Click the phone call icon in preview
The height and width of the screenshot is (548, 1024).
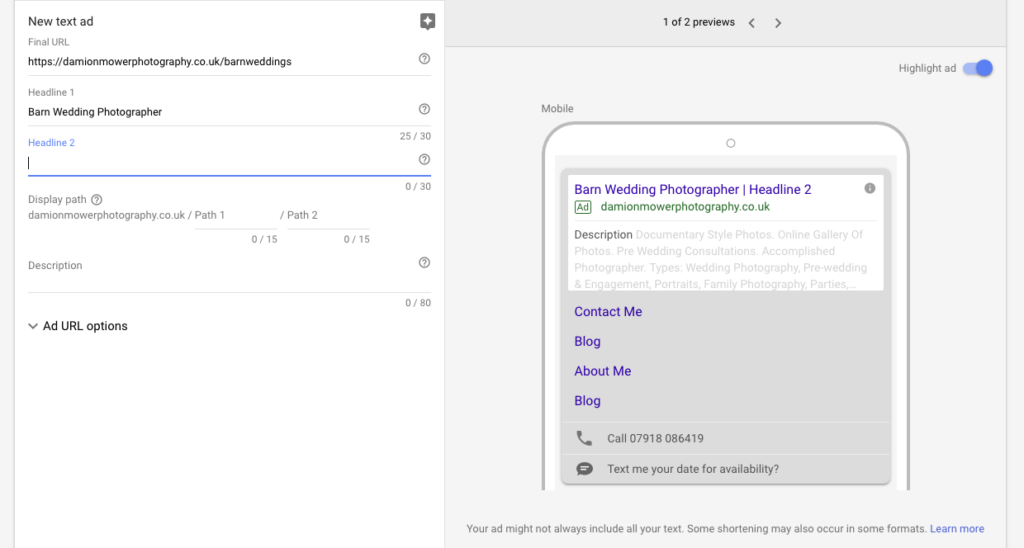(584, 438)
